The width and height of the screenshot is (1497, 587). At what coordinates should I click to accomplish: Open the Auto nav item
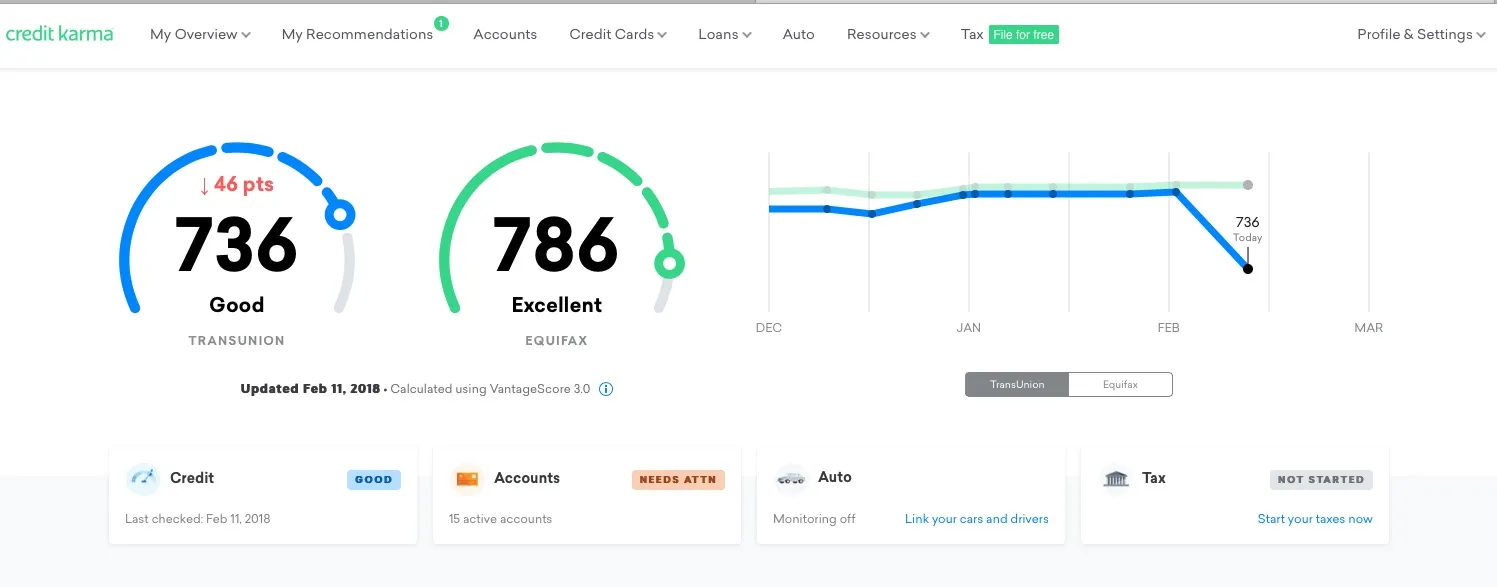point(798,35)
